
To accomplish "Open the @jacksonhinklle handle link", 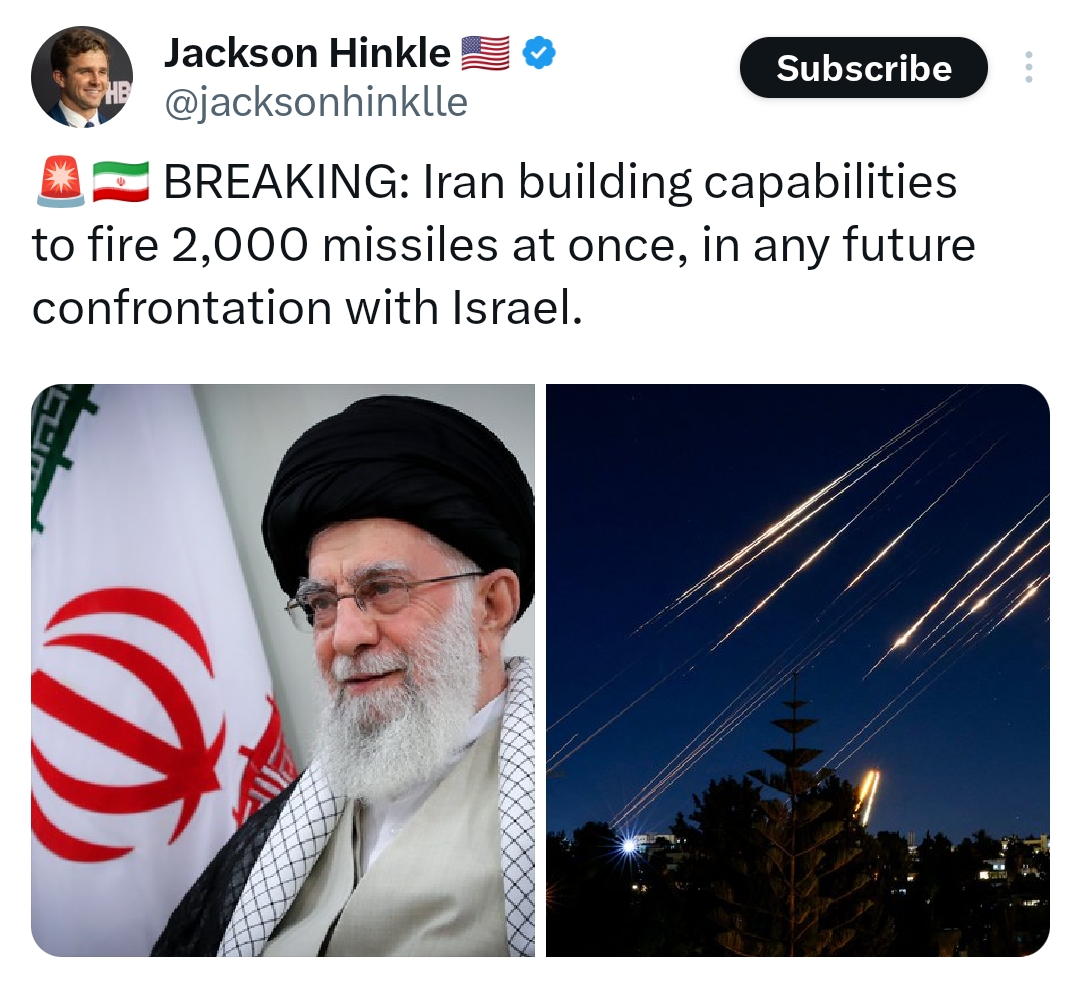I will click(x=315, y=102).
